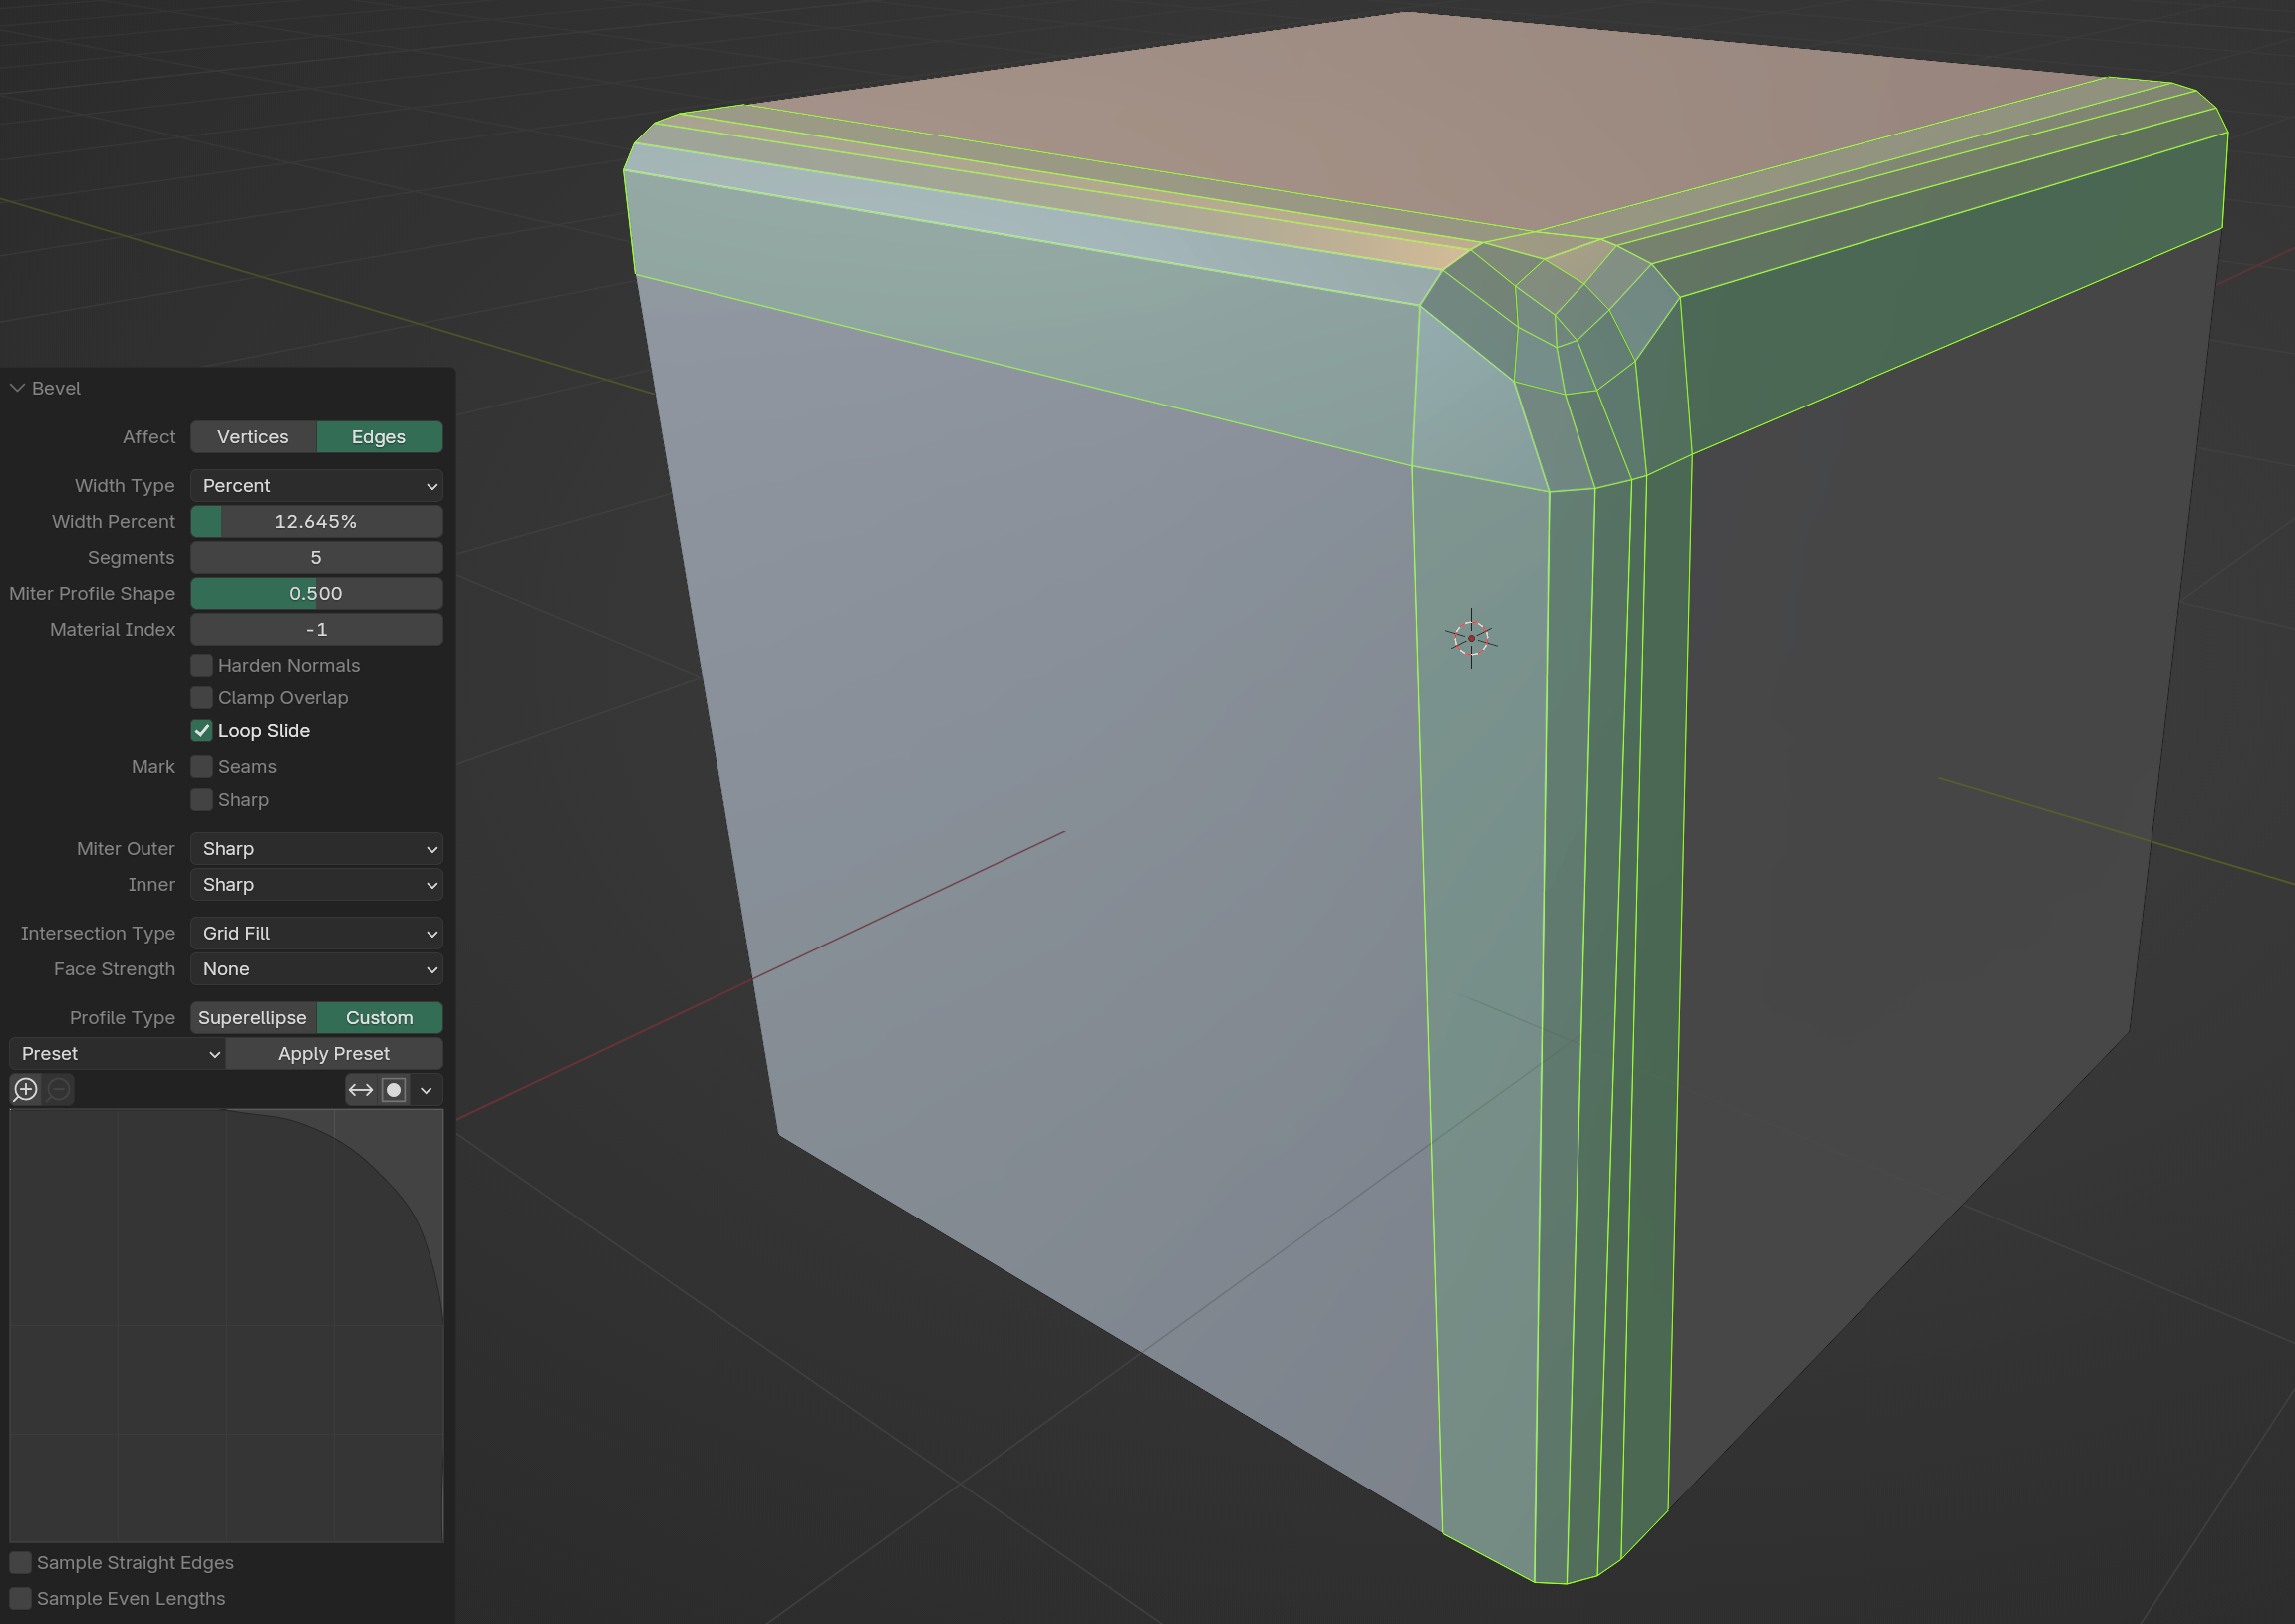Click the 3D cursor in the viewport

1470,637
